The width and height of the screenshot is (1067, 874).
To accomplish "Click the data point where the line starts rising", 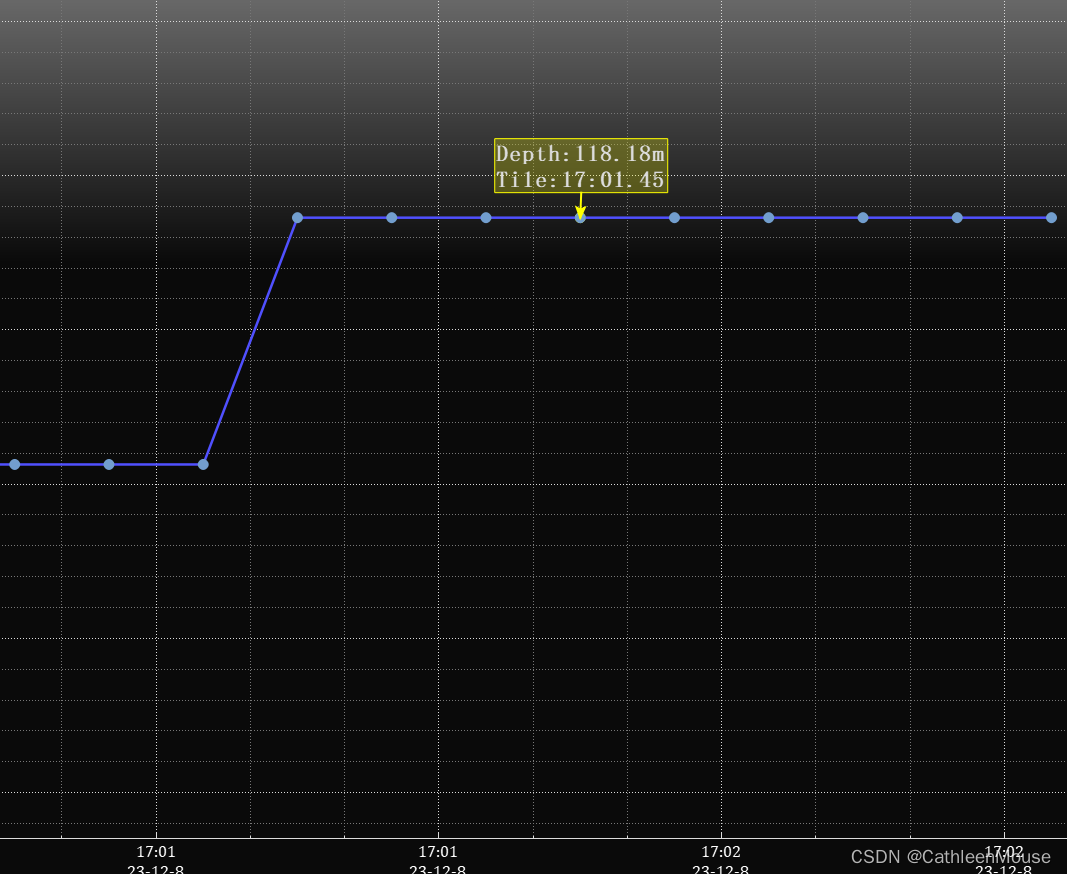I will tap(203, 464).
